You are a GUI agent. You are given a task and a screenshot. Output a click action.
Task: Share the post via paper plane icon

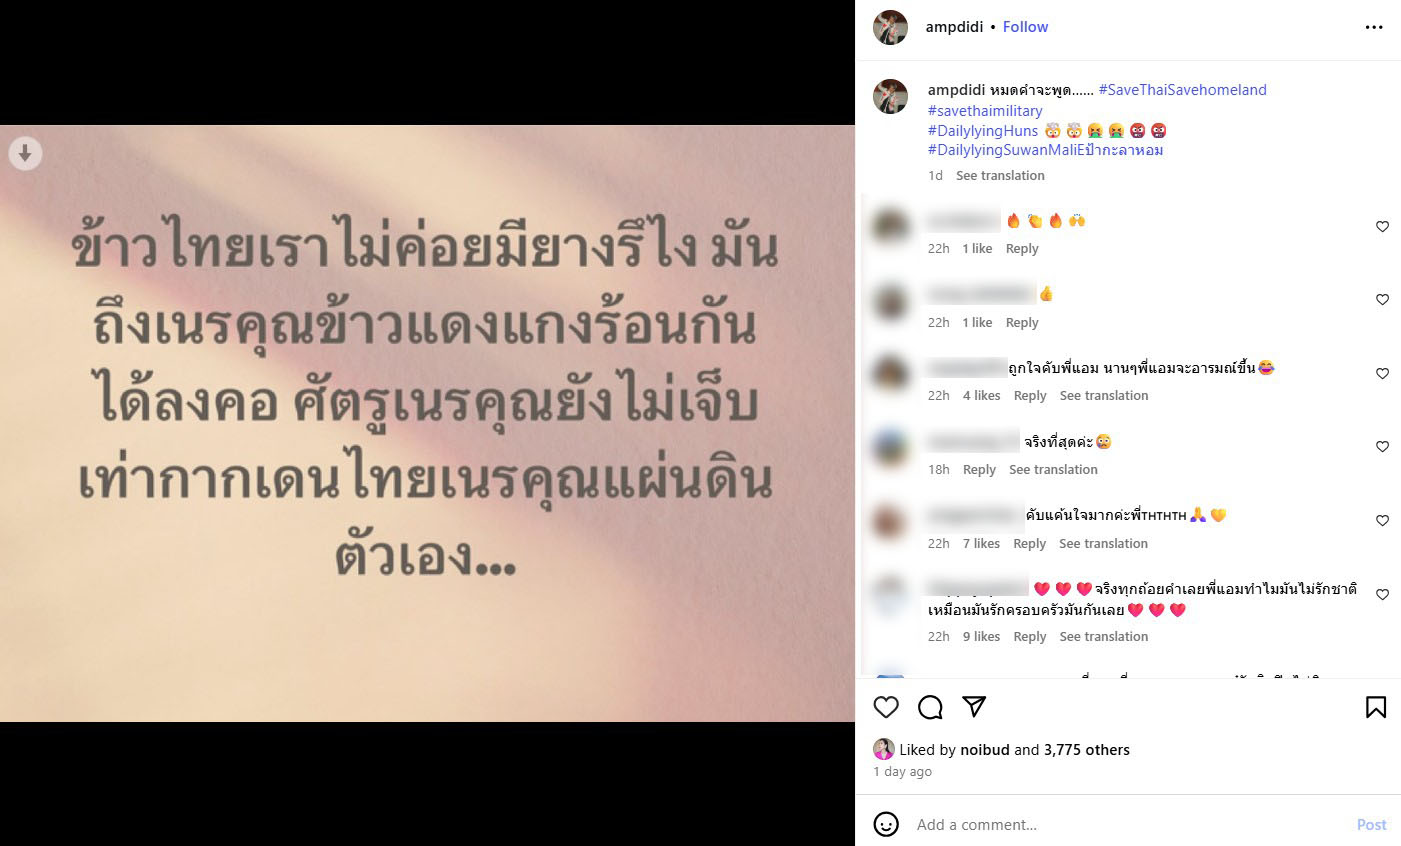tap(974, 707)
